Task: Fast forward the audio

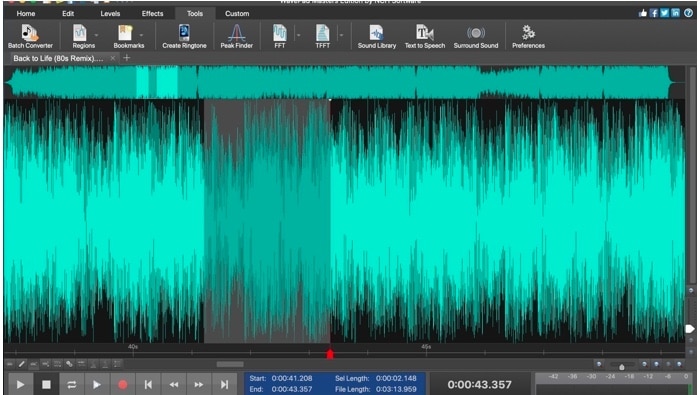Action: (x=199, y=384)
